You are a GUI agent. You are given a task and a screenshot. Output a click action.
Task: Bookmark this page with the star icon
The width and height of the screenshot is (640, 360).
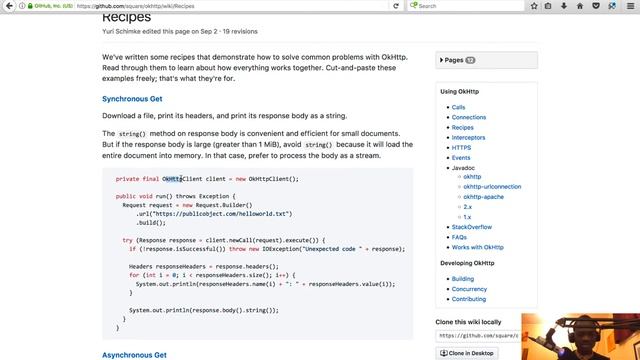(x=534, y=6)
